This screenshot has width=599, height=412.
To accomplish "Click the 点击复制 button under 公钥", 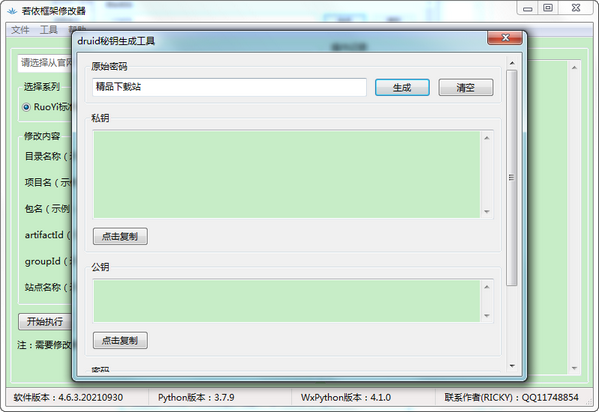I will coord(120,340).
